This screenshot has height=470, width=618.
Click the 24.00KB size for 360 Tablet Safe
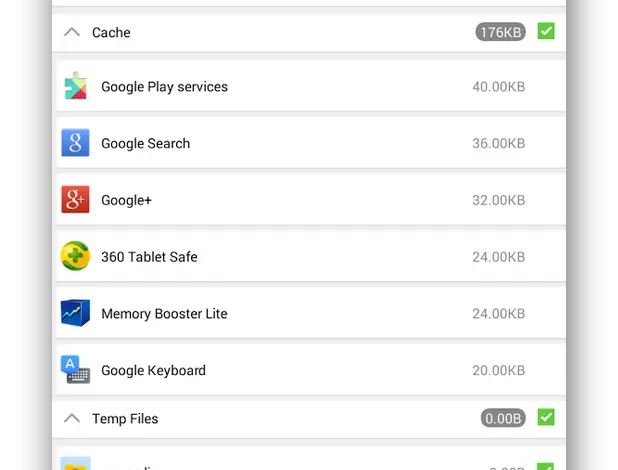tap(498, 257)
